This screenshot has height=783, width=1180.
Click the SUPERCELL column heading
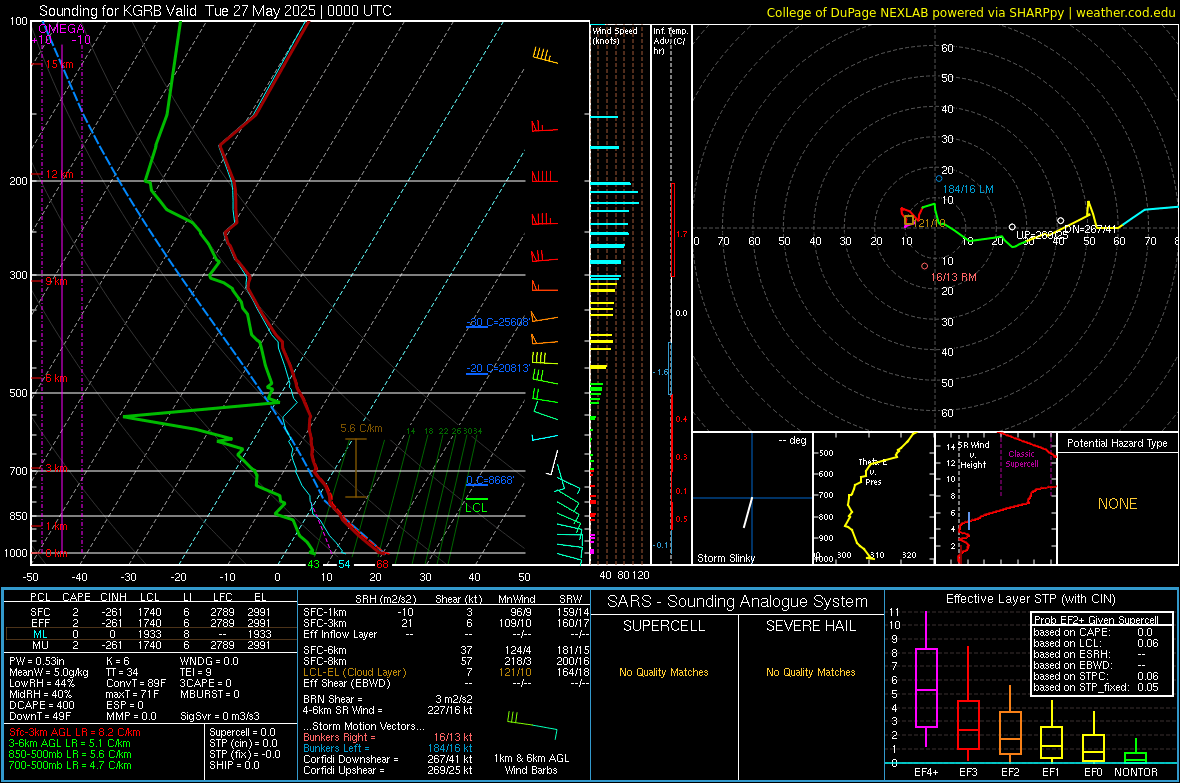[x=664, y=626]
